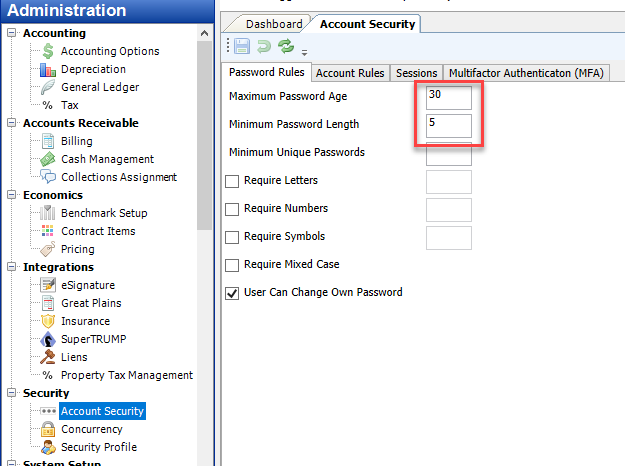Enable the Require Mixed Case checkbox
This screenshot has width=625, height=466.
coord(232,265)
